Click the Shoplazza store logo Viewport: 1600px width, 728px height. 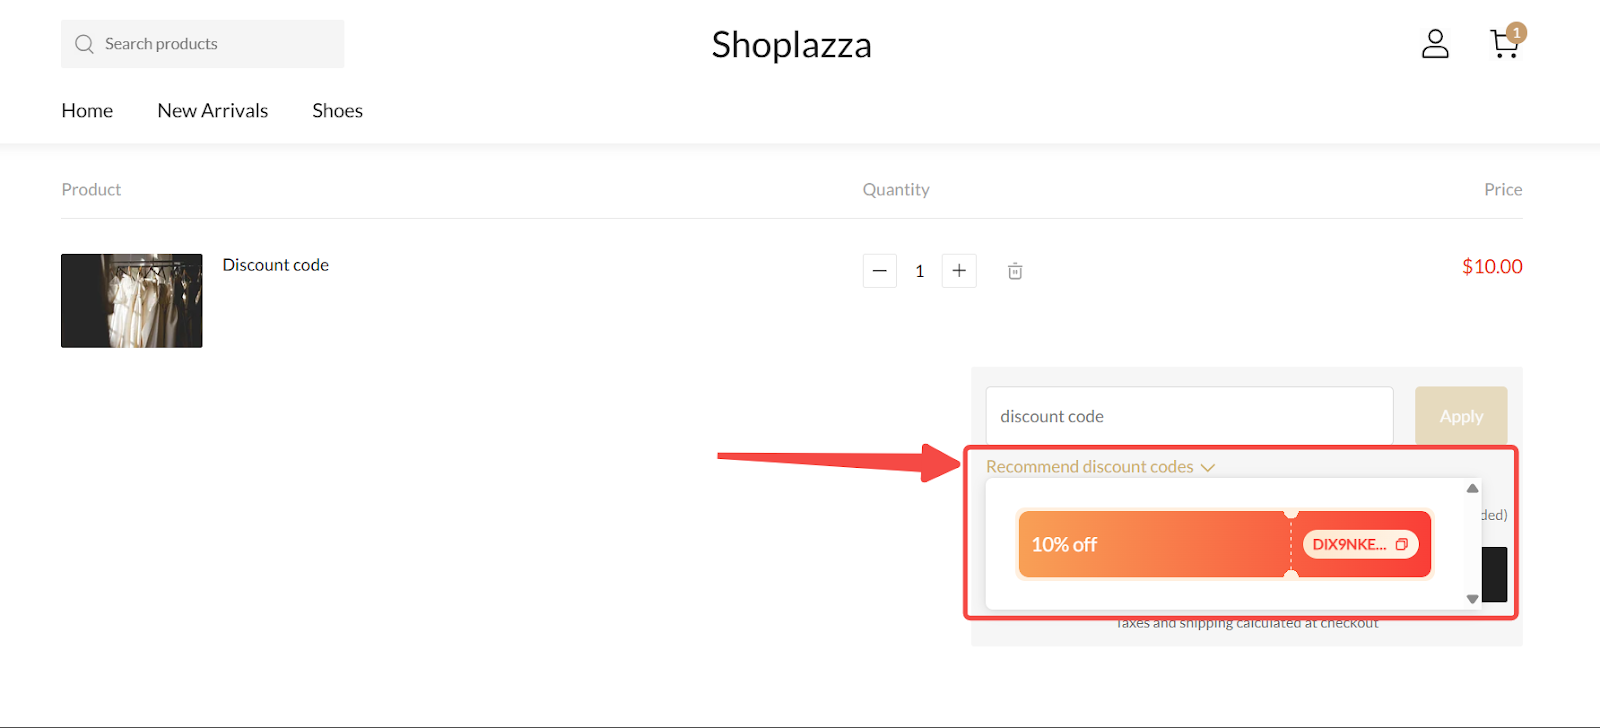coord(791,45)
